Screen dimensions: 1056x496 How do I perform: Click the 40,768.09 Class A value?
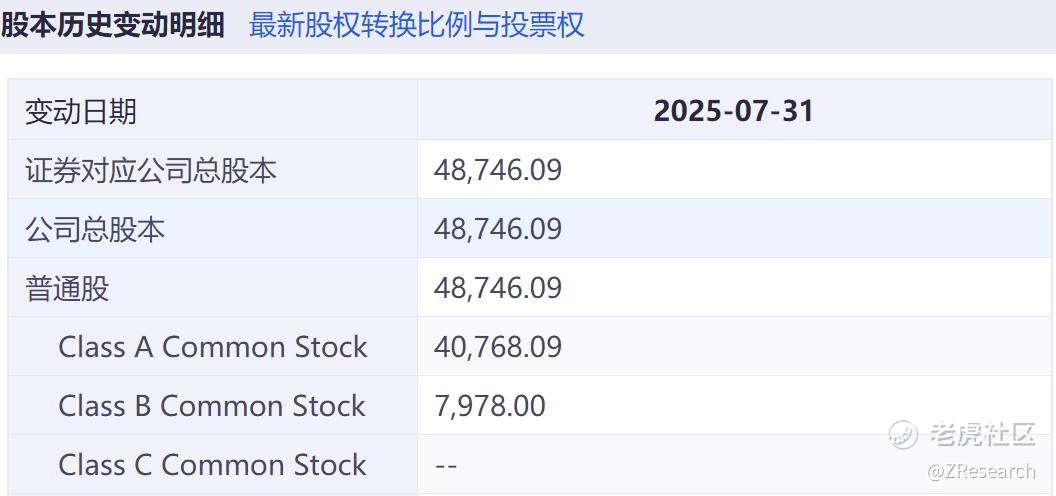[498, 347]
